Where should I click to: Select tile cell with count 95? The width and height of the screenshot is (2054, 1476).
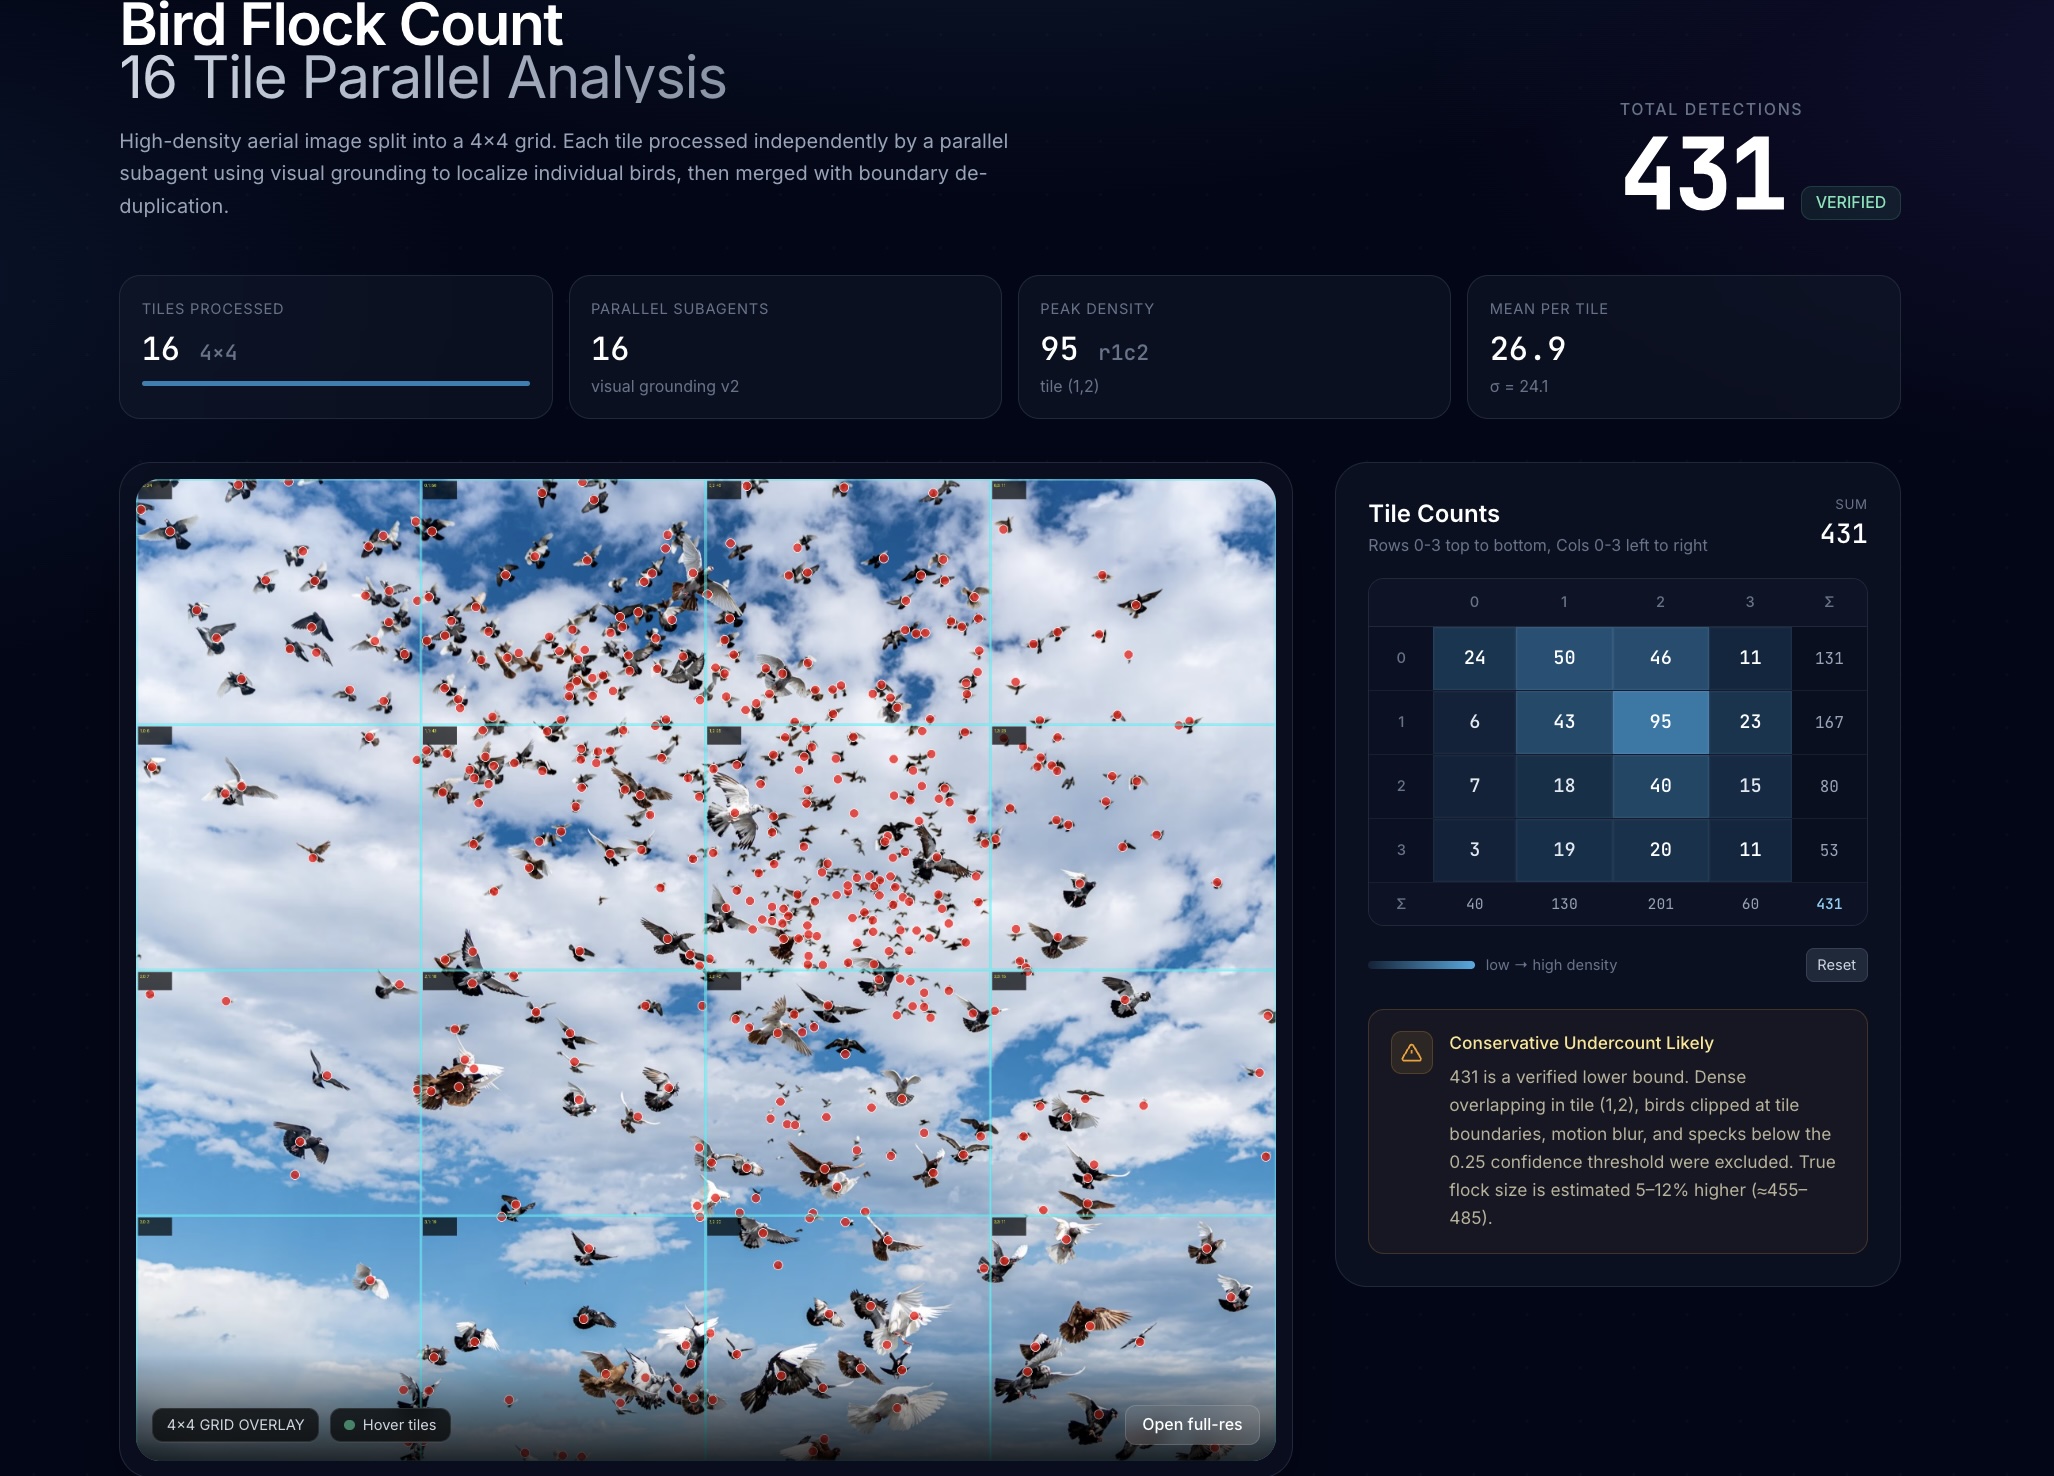pos(1660,721)
